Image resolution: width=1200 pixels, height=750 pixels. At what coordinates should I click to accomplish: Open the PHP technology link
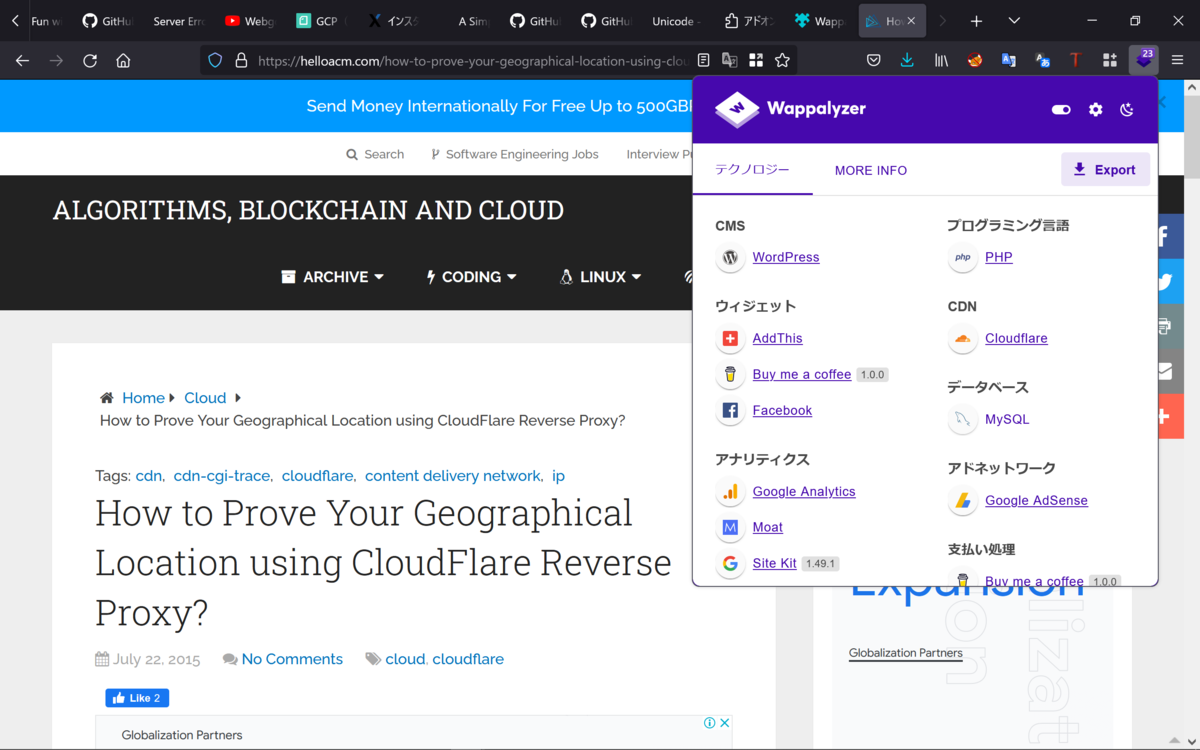(x=999, y=257)
